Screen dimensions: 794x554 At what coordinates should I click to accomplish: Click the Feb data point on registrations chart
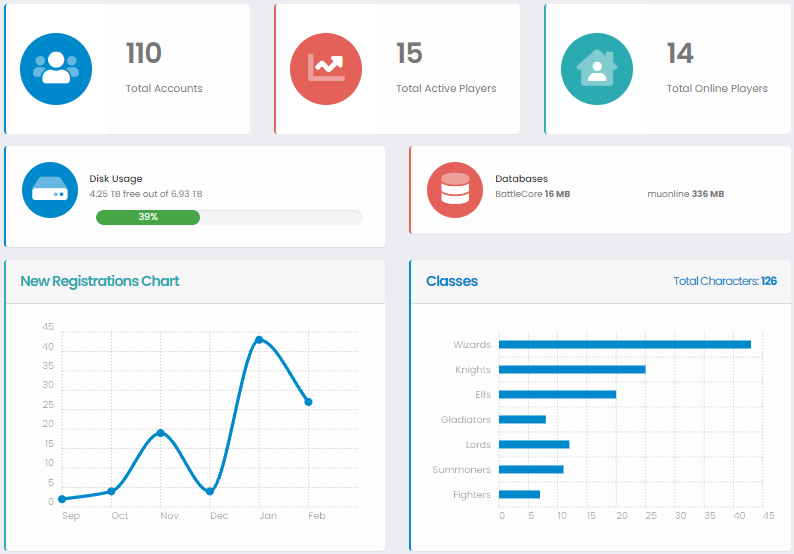tap(308, 402)
